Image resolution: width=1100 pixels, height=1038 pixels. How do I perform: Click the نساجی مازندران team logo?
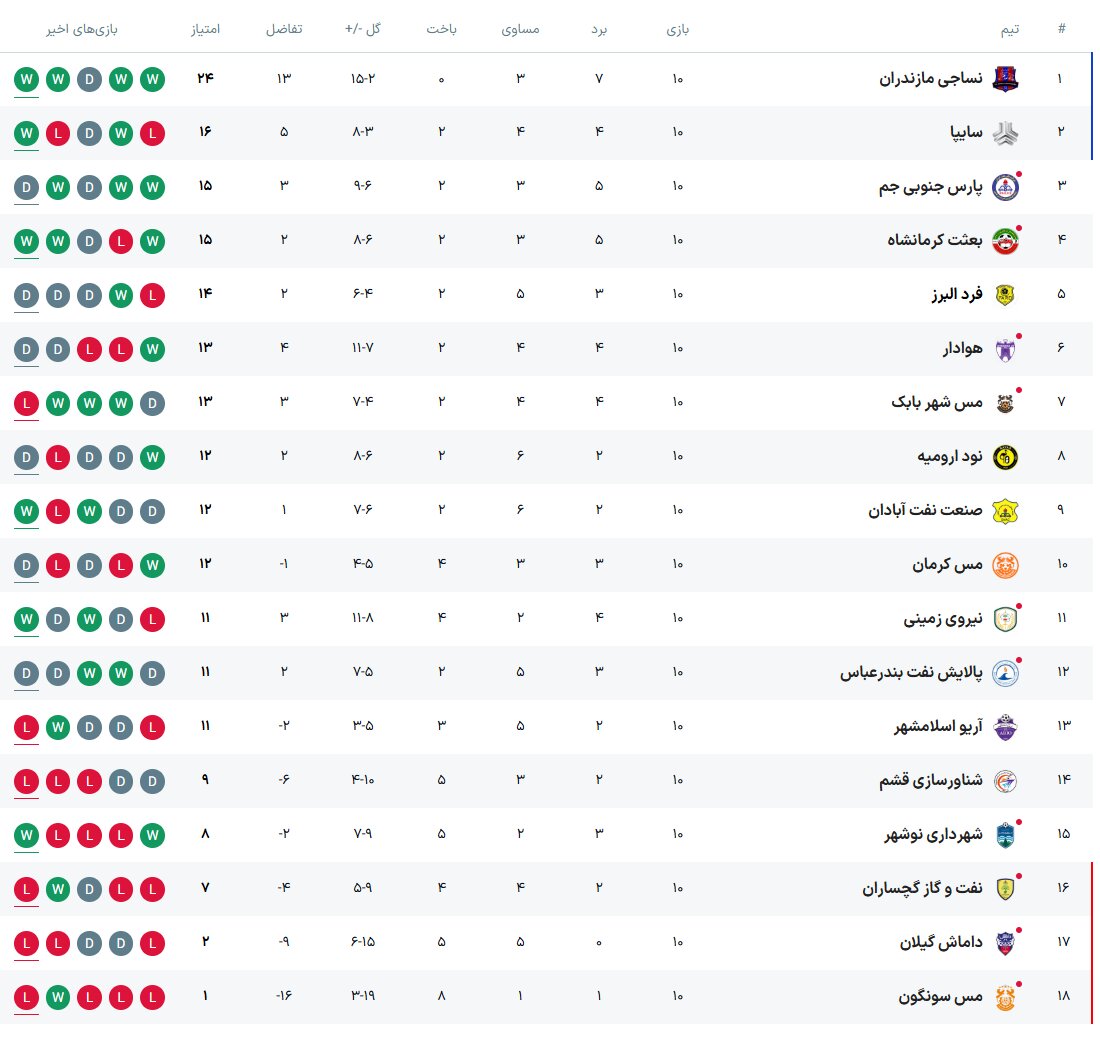pyautogui.click(x=1005, y=78)
